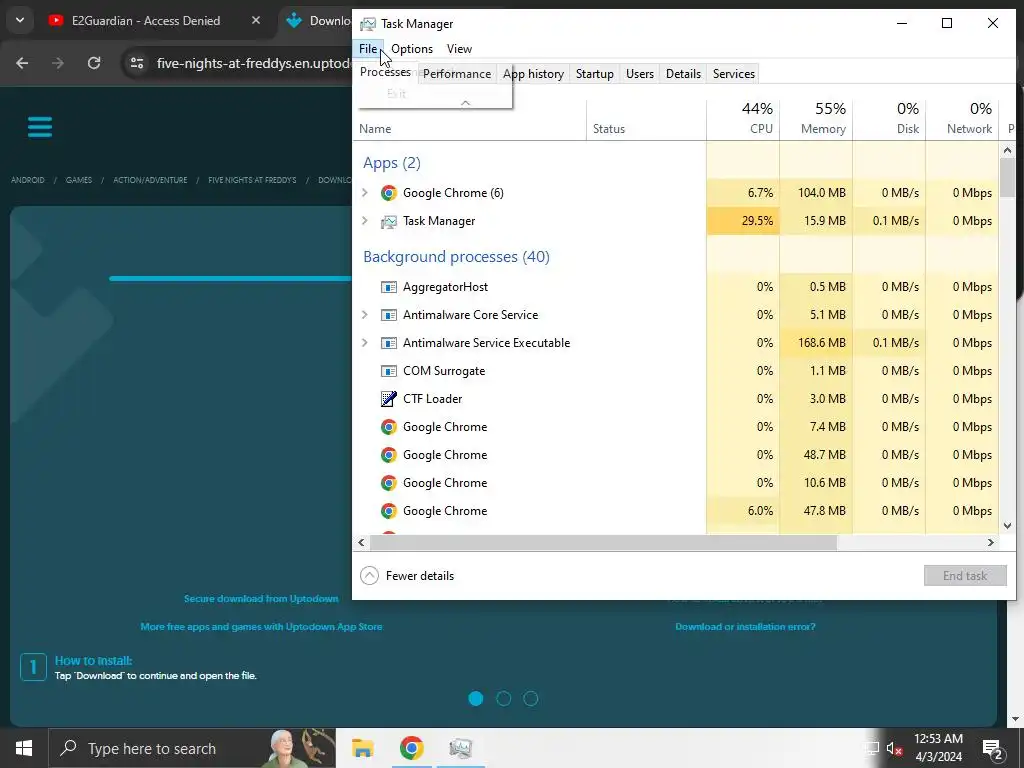Switch to the Details tab
This screenshot has height=768, width=1024.
tap(683, 74)
